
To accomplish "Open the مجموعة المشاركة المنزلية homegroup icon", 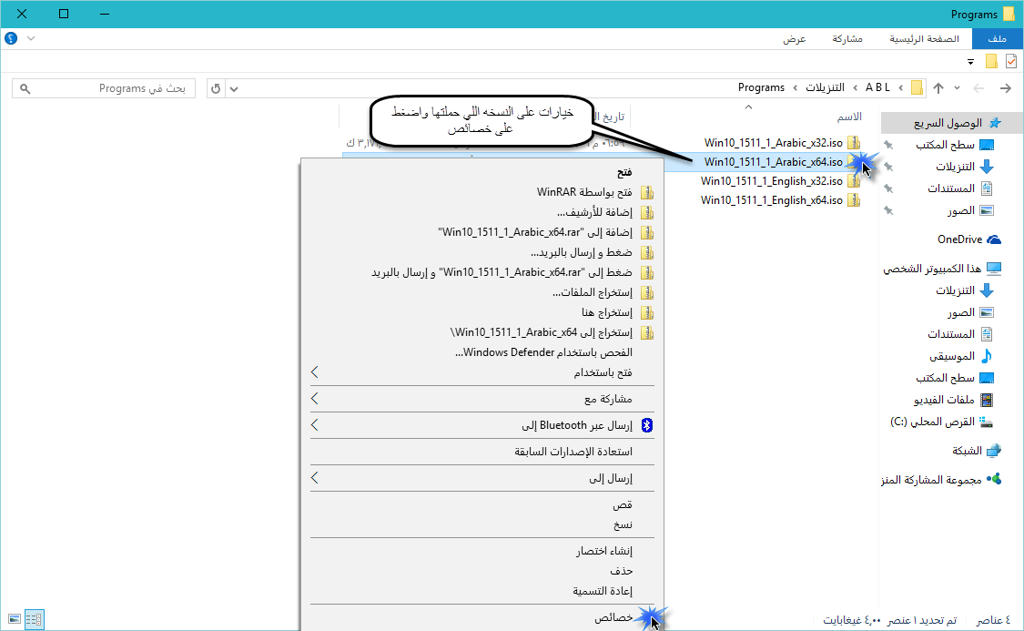I will 993,479.
